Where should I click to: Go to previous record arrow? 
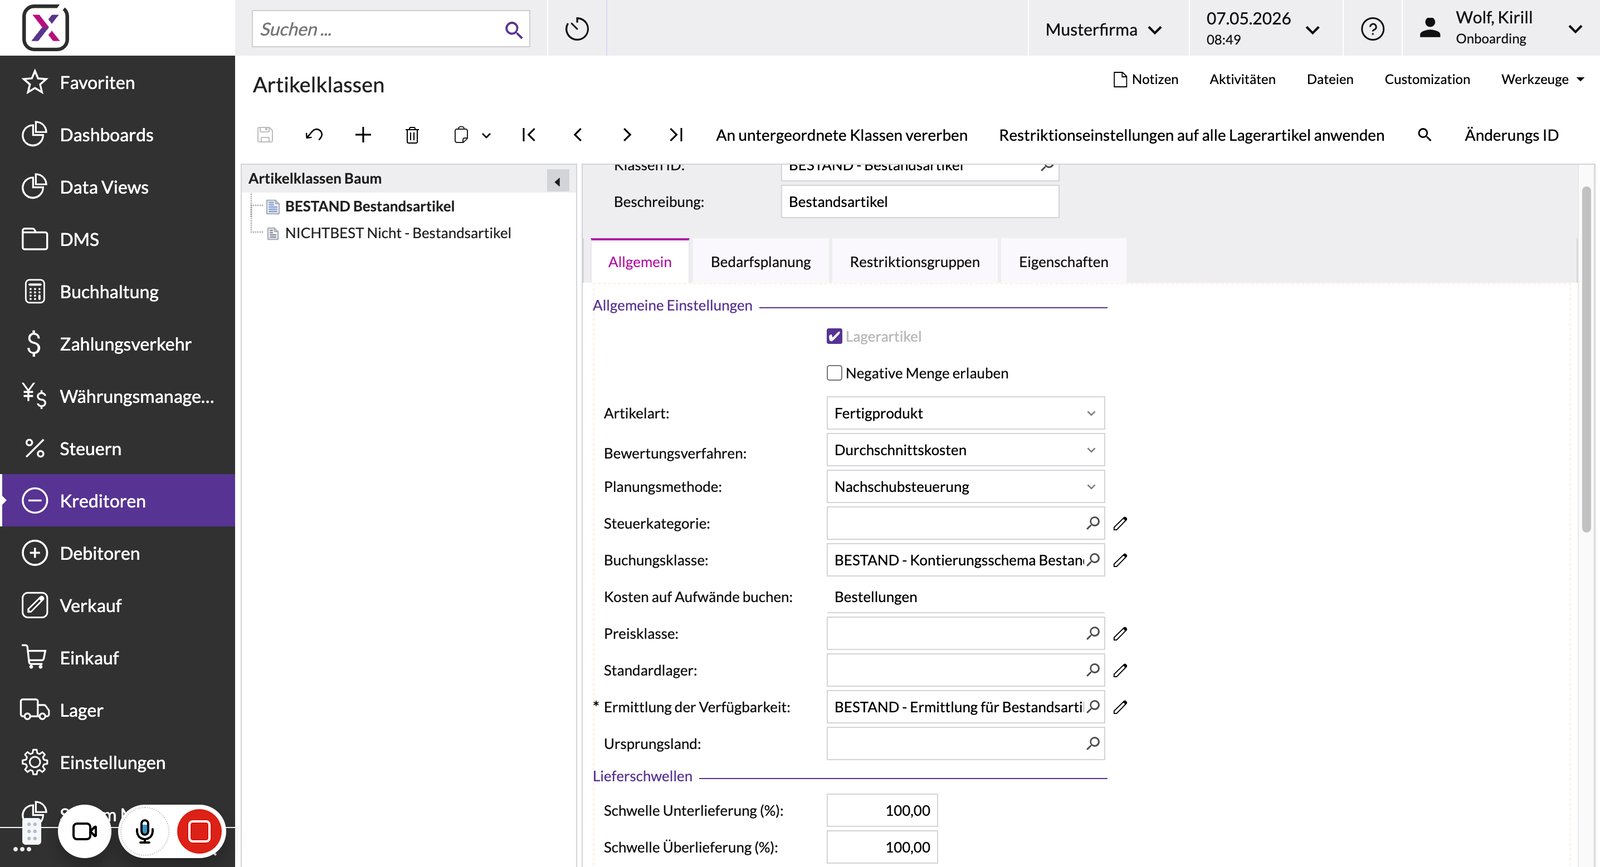coord(578,135)
